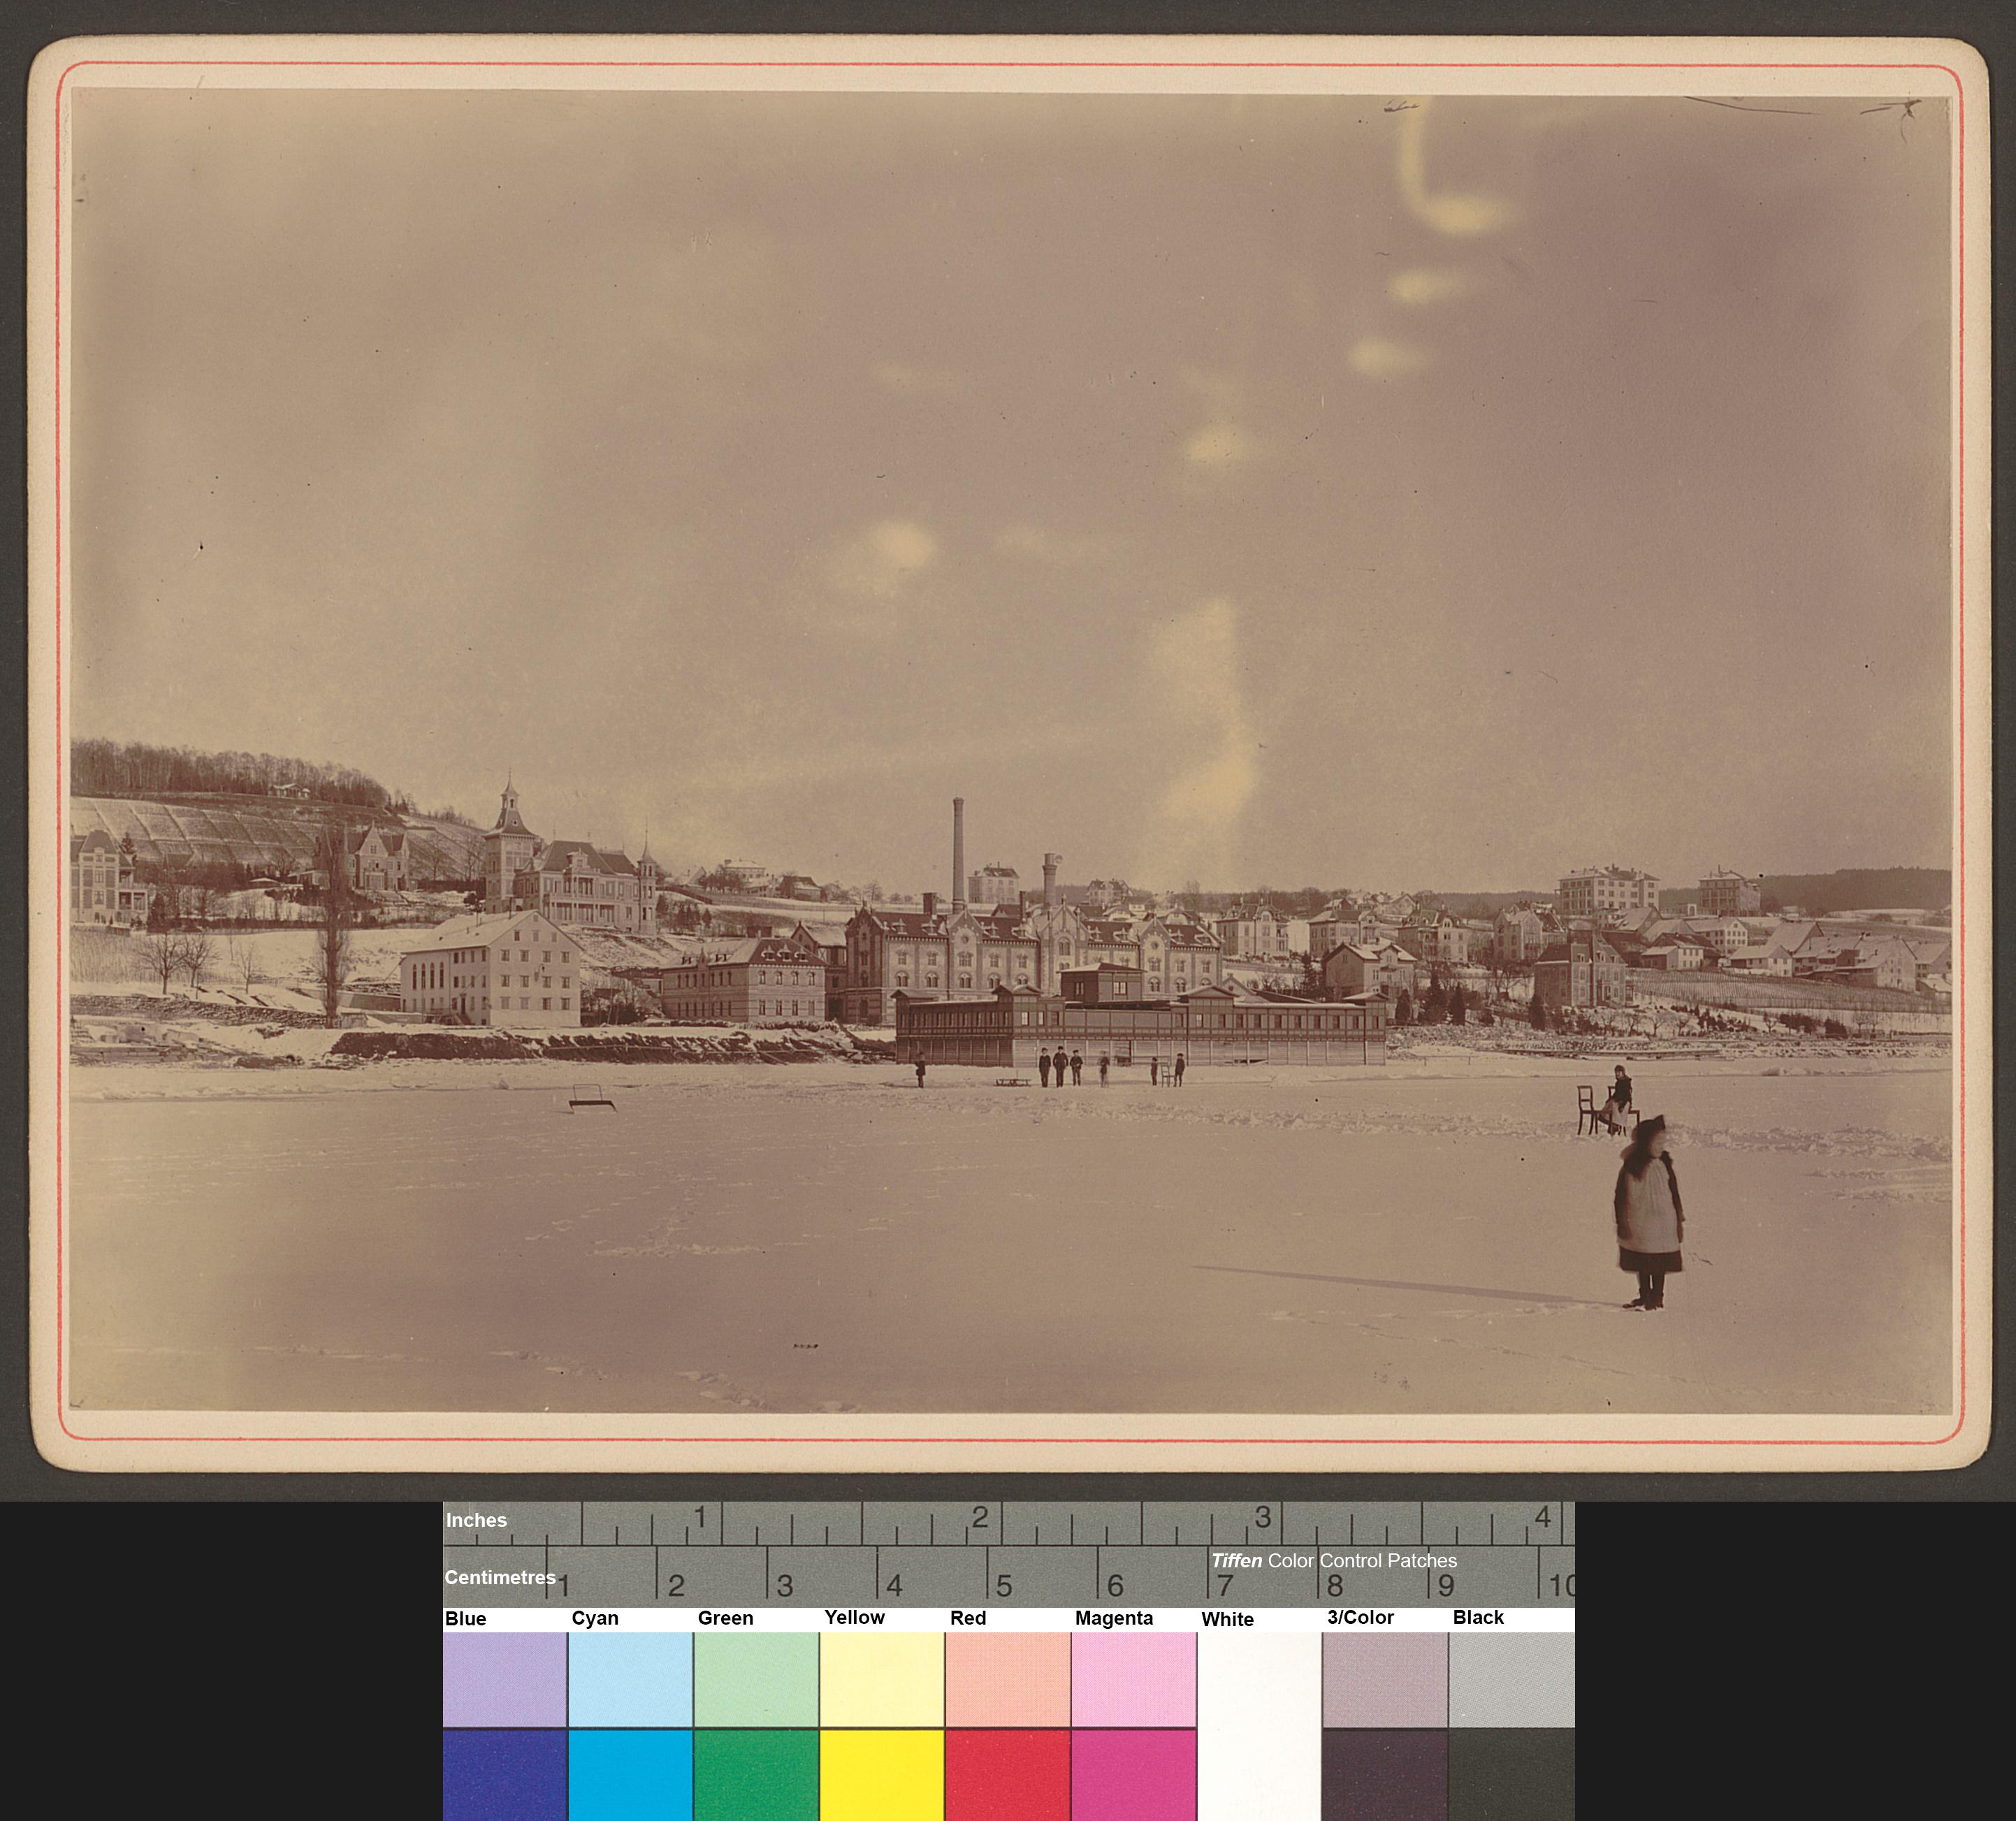Click the saturated dark blue patch
2016x1821 pixels.
pyautogui.click(x=505, y=1775)
